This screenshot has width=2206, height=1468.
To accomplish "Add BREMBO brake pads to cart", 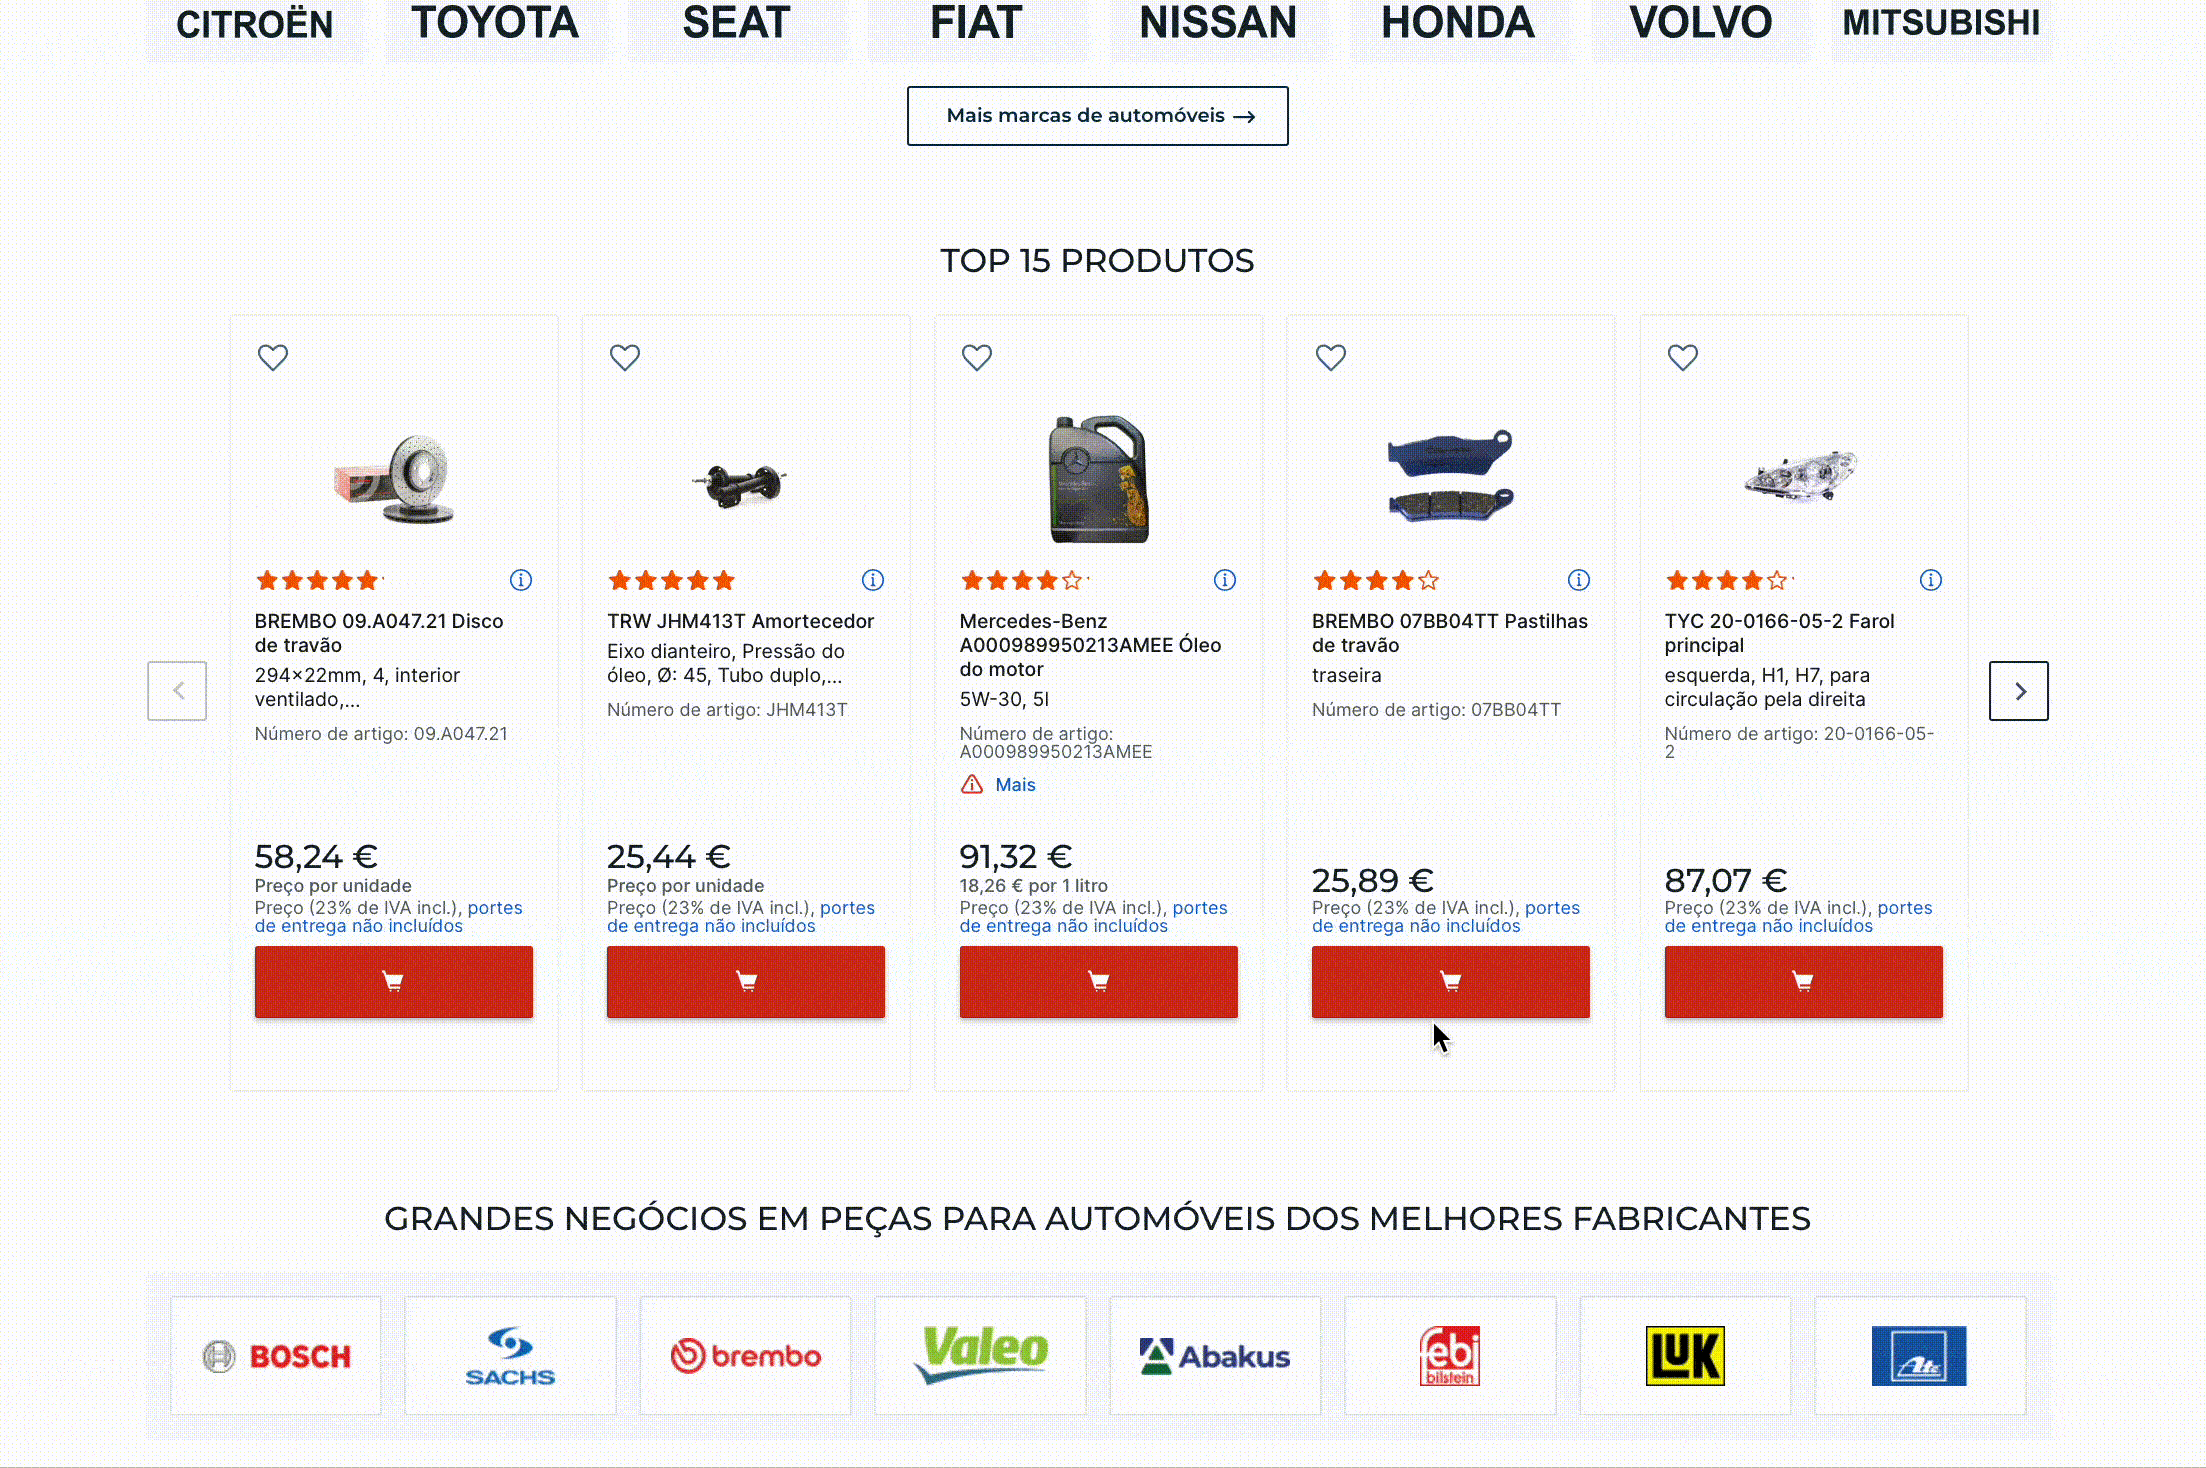I will (1450, 982).
